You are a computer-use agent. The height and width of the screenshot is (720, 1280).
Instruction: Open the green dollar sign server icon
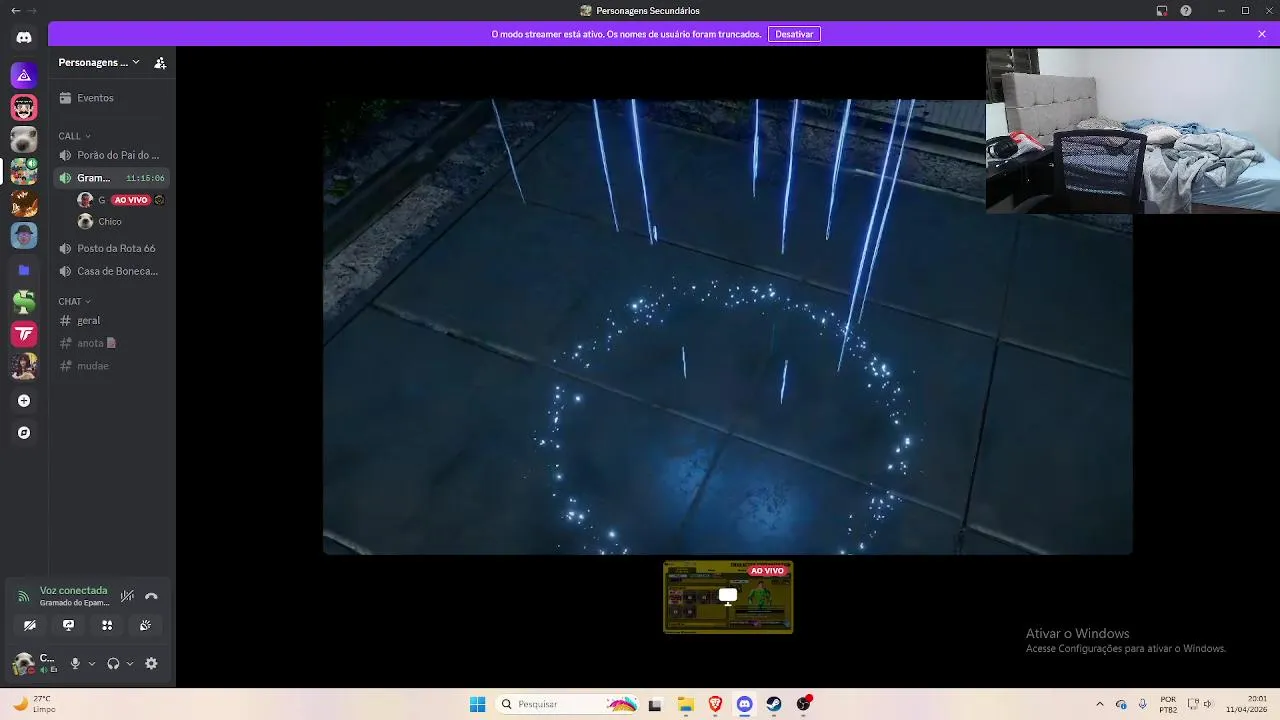(x=24, y=301)
